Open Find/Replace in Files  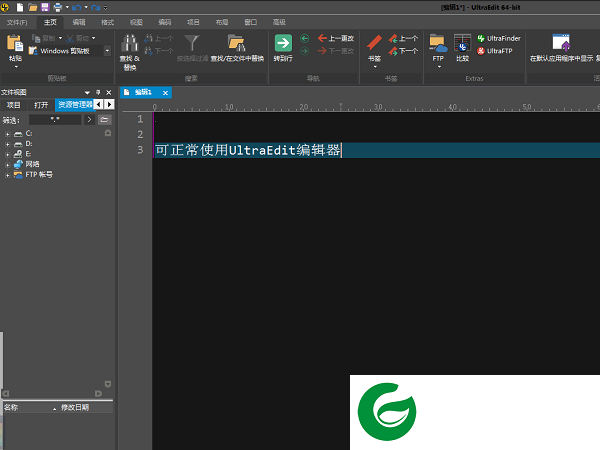(x=237, y=48)
